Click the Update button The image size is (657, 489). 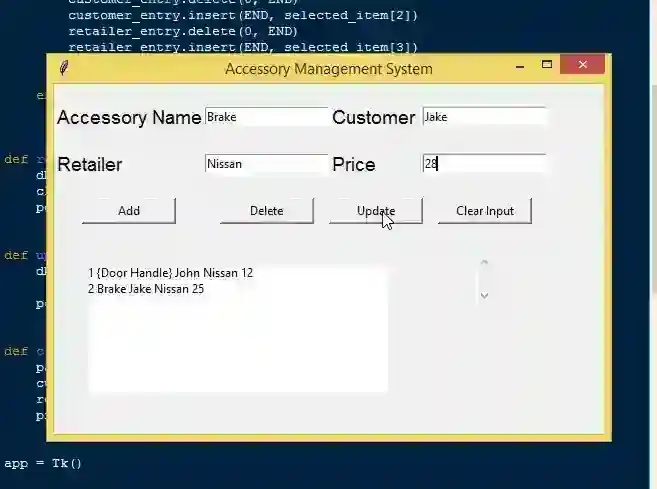coord(376,211)
